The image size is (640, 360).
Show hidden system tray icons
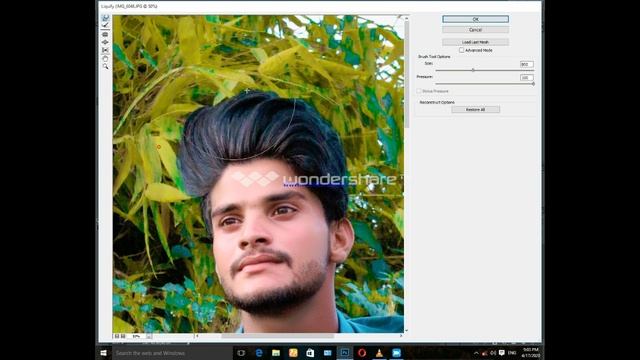[476, 353]
